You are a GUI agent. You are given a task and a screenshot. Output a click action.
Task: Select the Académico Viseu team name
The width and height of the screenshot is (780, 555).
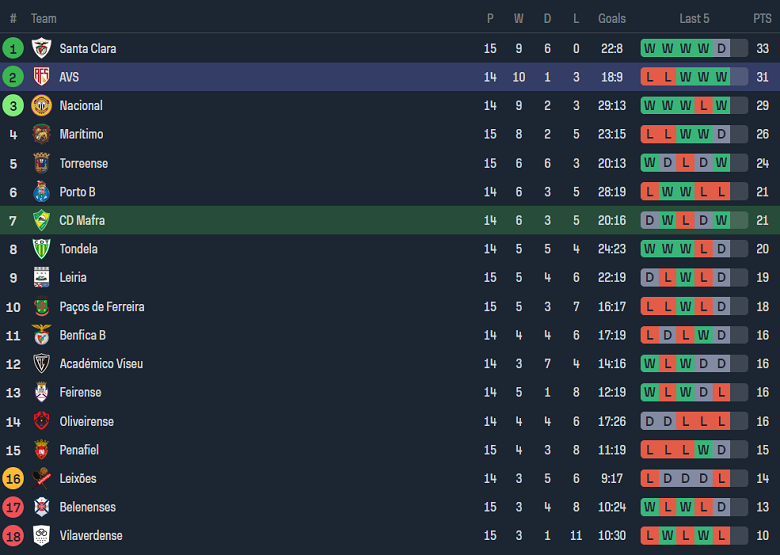pos(100,364)
